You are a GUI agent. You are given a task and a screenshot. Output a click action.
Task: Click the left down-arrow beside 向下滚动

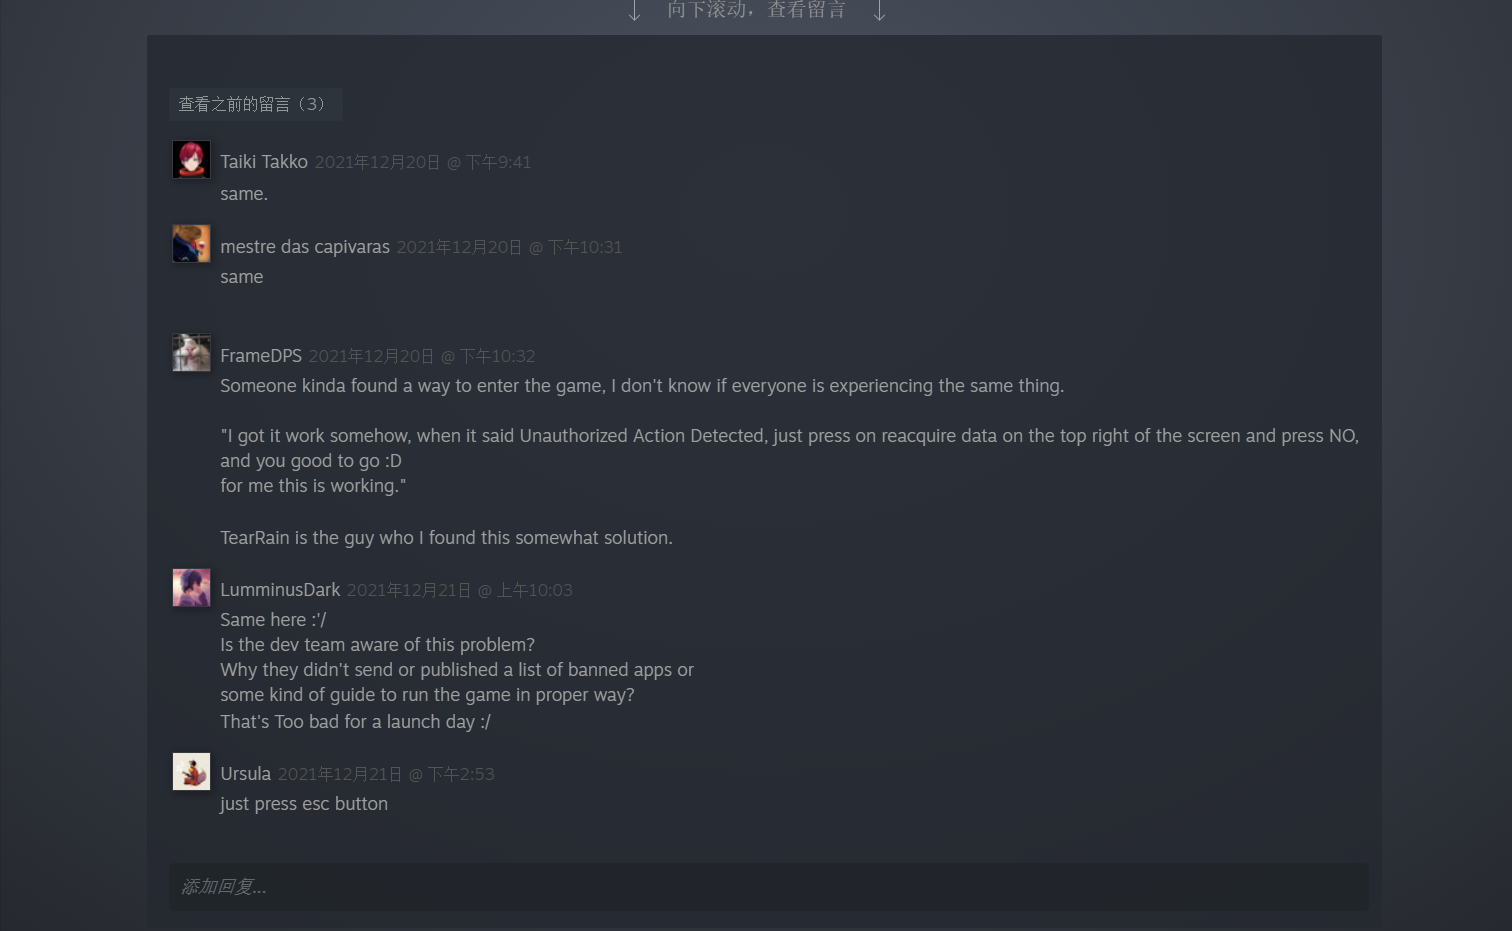tap(634, 11)
